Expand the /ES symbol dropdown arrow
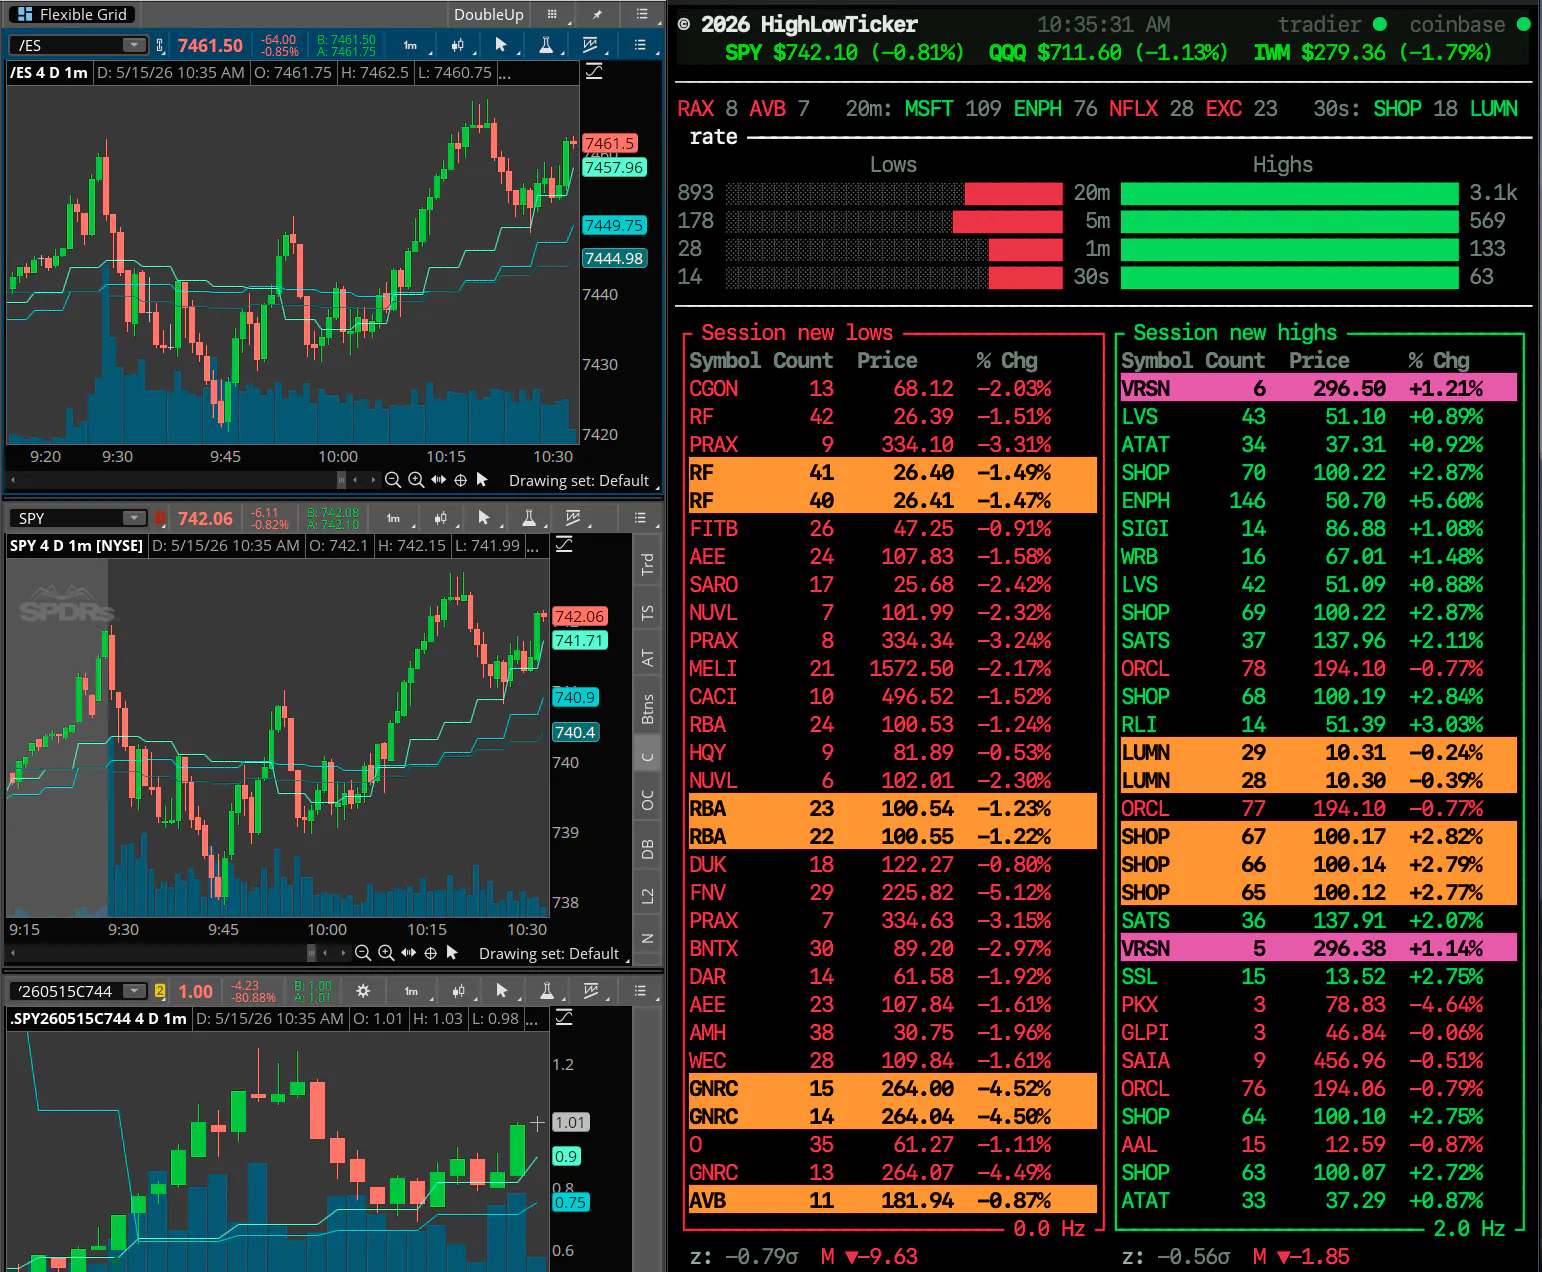The image size is (1542, 1272). coord(134,45)
